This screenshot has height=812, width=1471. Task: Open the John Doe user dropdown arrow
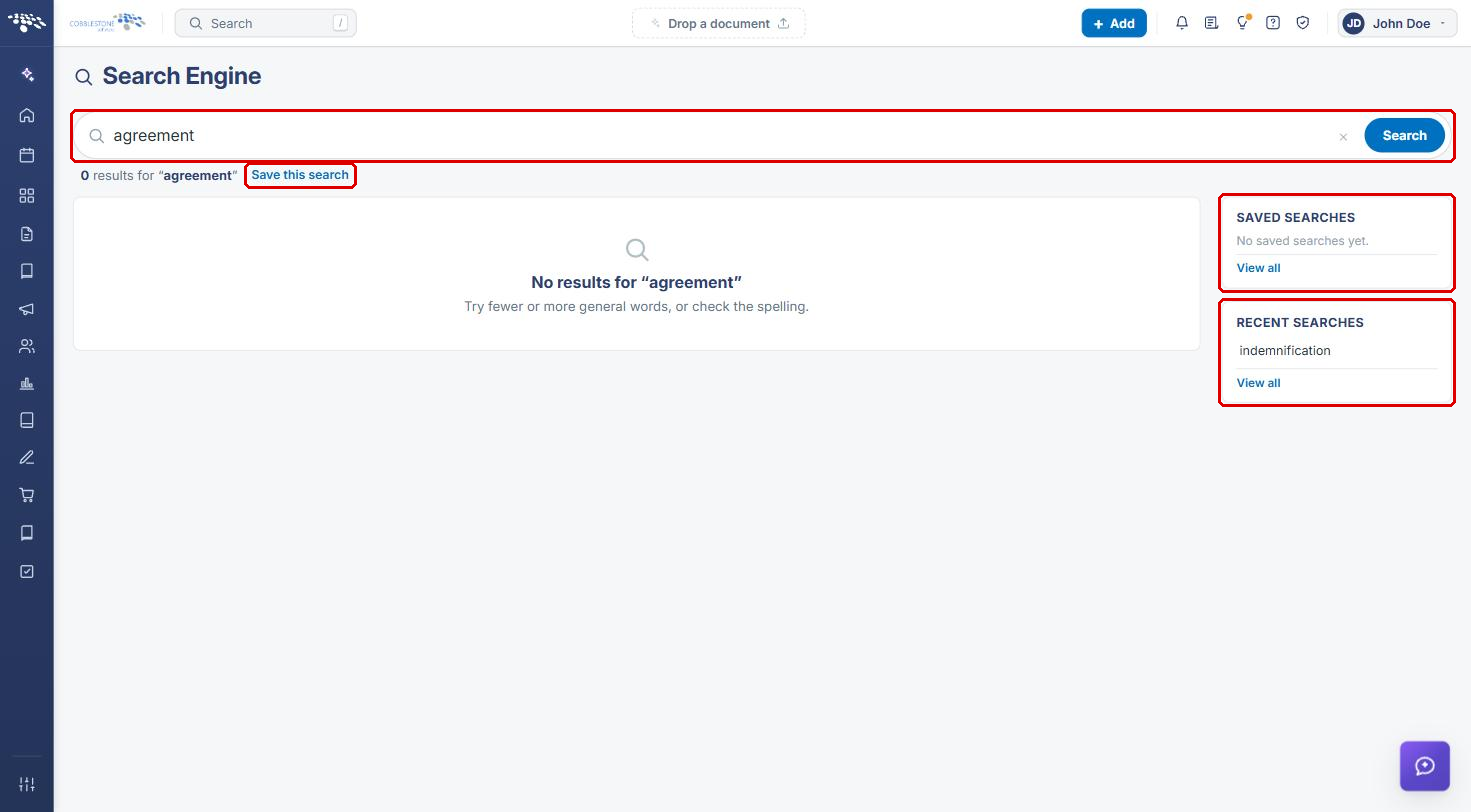1443,23
